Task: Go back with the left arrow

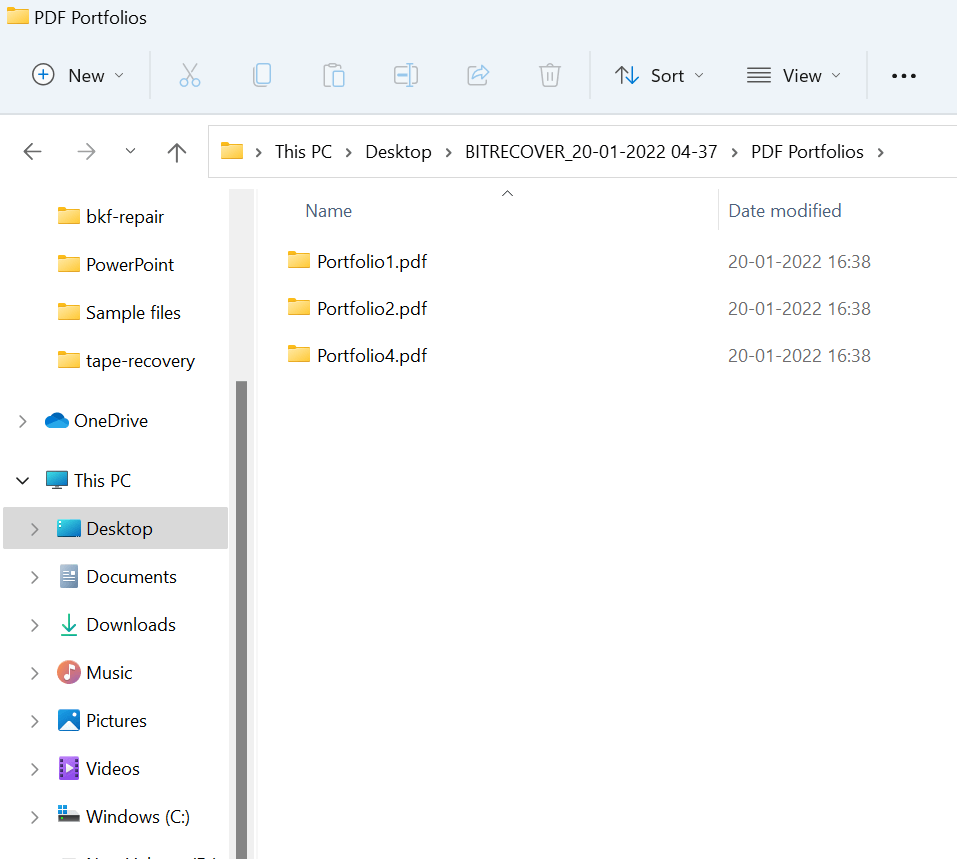Action: pyautogui.click(x=33, y=152)
